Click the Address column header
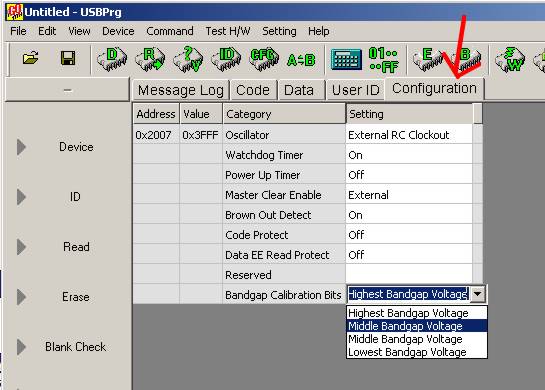Screen dimensions: 545x390 pyautogui.click(x=156, y=114)
